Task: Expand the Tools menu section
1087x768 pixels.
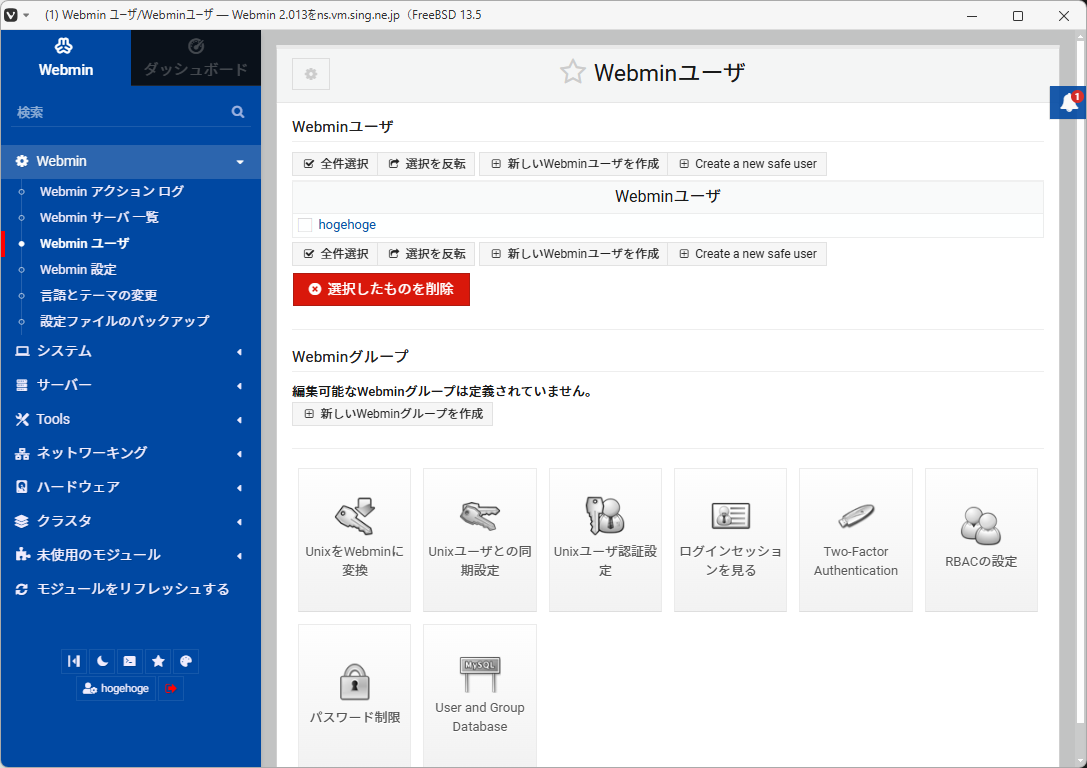Action: pyautogui.click(x=131, y=419)
